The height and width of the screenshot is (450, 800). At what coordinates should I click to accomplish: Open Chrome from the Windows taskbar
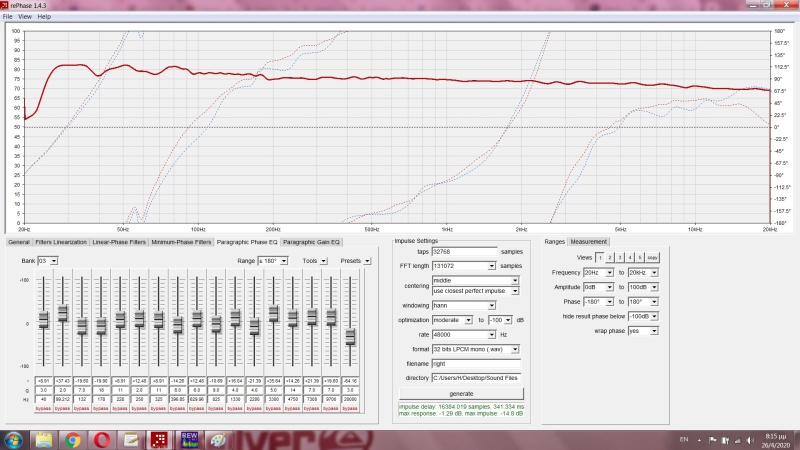pos(73,439)
